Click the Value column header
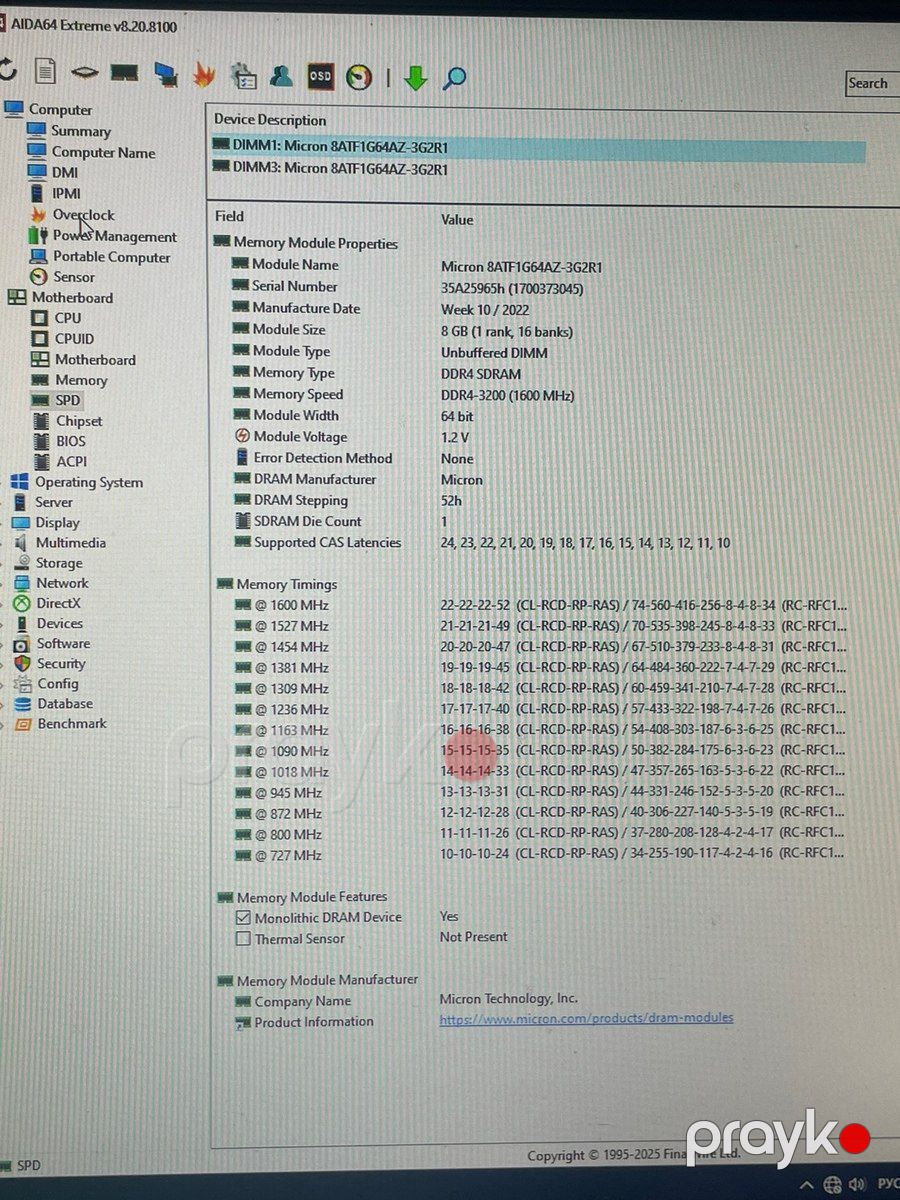 [457, 220]
